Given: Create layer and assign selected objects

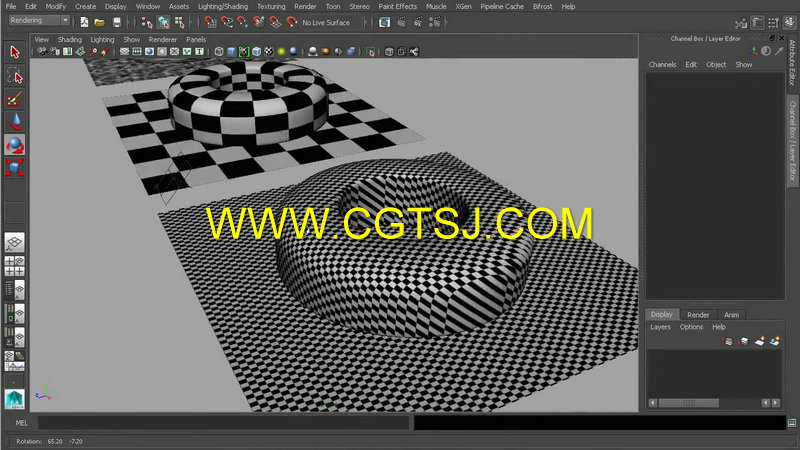Looking at the screenshot, I should pos(775,341).
